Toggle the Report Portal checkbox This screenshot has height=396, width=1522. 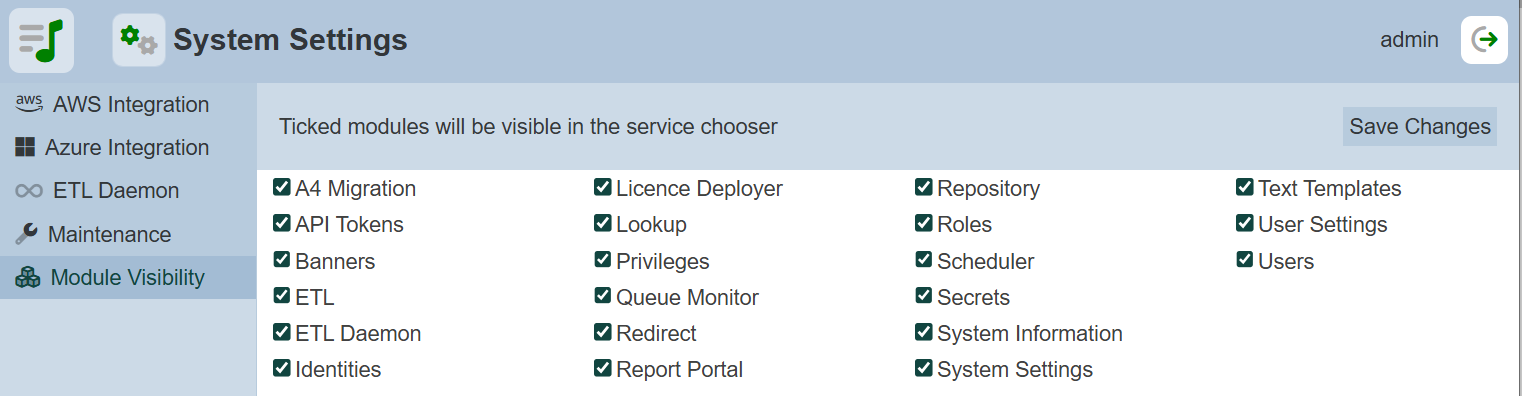point(603,368)
